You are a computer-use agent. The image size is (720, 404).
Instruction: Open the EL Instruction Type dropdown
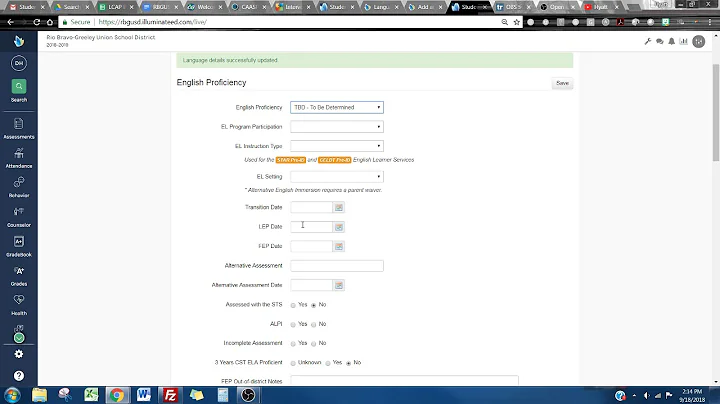click(337, 146)
